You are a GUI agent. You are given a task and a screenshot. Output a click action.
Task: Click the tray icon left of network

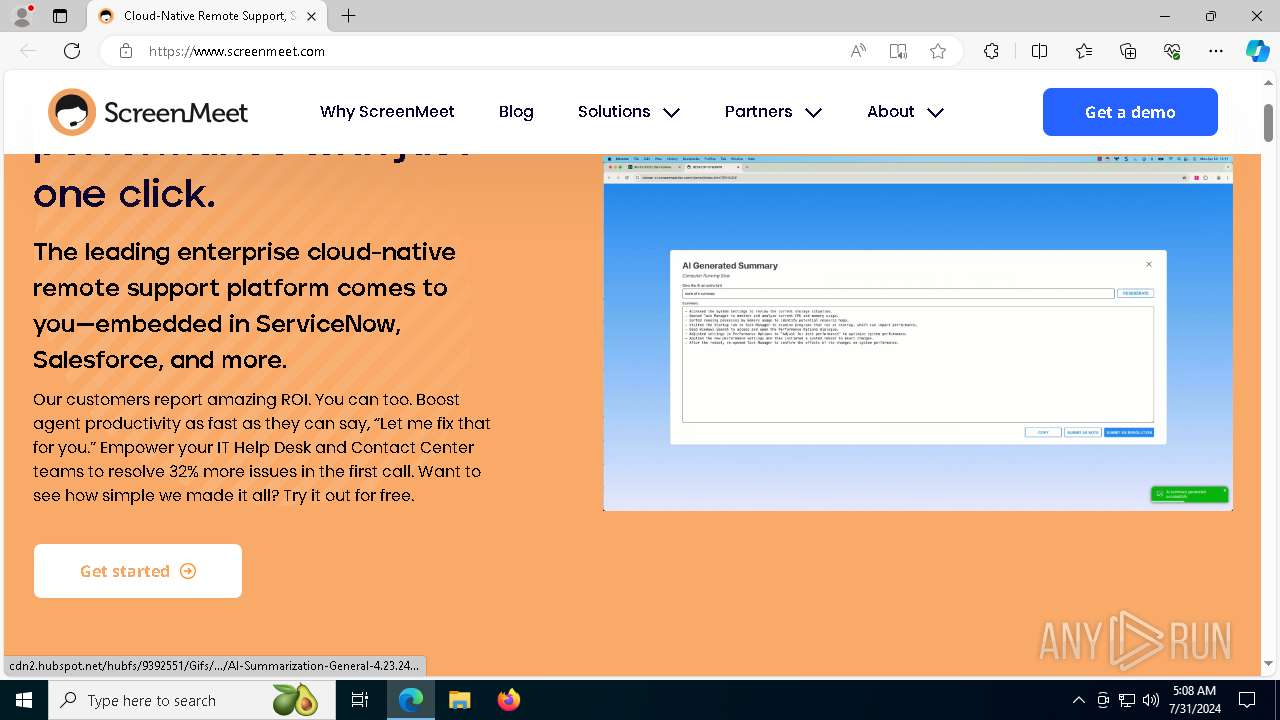click(x=1103, y=700)
